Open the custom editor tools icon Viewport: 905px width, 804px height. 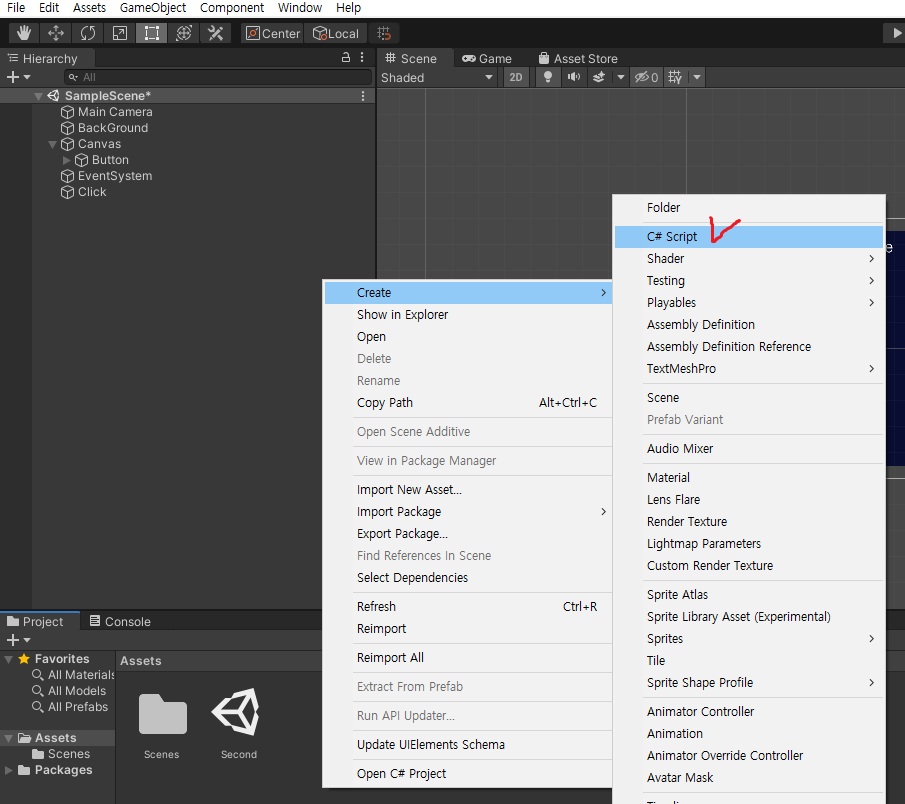pyautogui.click(x=215, y=33)
